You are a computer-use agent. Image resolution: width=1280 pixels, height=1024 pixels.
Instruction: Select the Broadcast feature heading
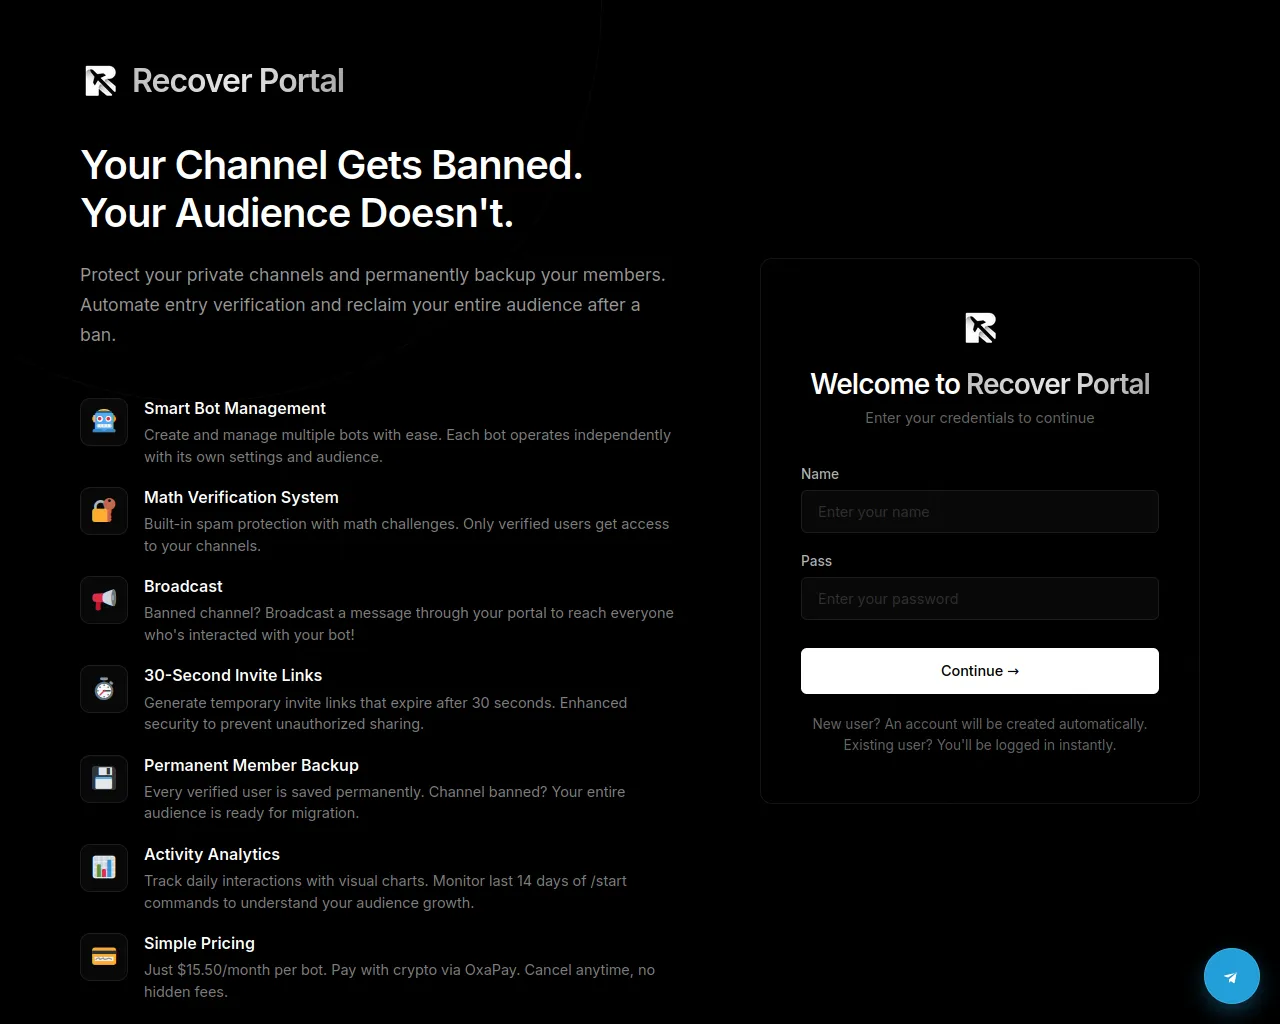tap(183, 586)
